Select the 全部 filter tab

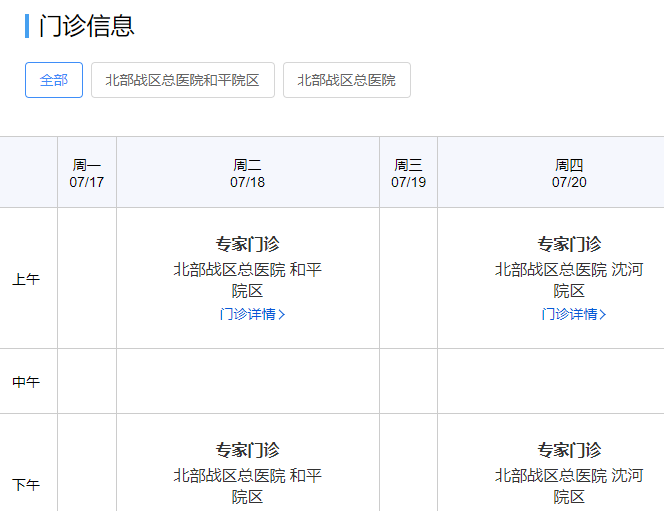point(53,80)
